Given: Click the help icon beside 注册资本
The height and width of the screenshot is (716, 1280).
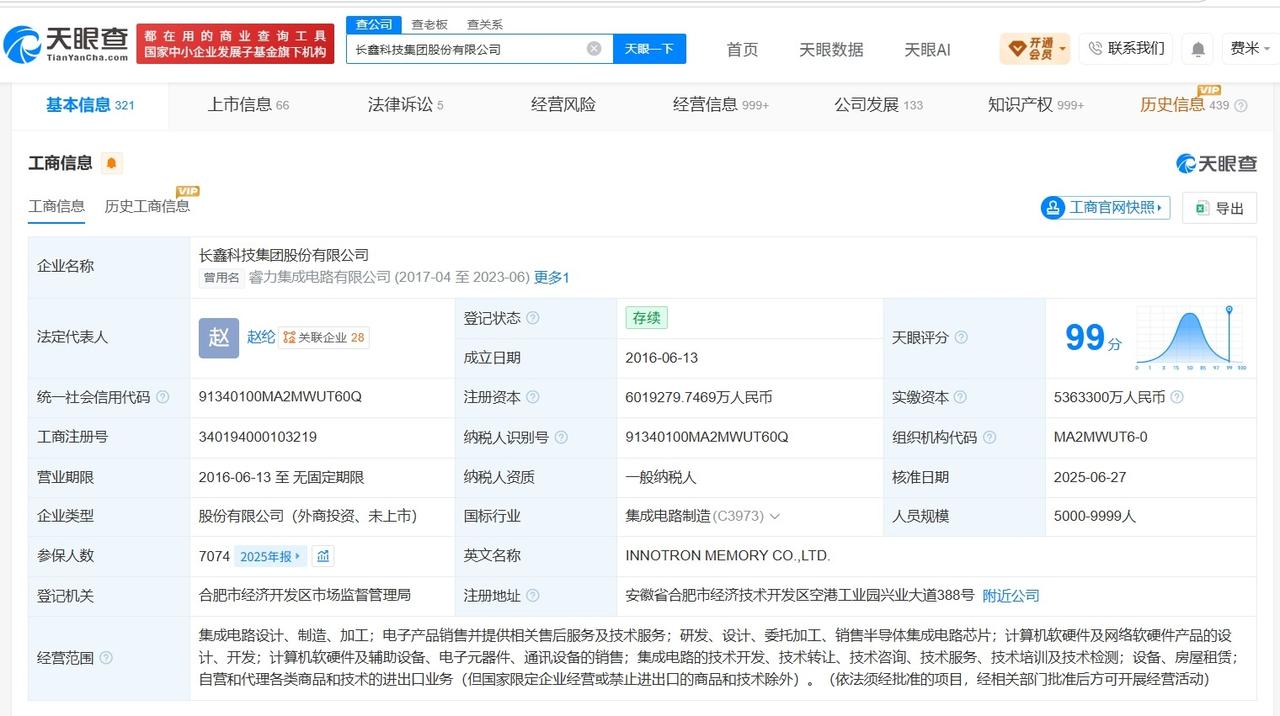Looking at the screenshot, I should coord(532,397).
